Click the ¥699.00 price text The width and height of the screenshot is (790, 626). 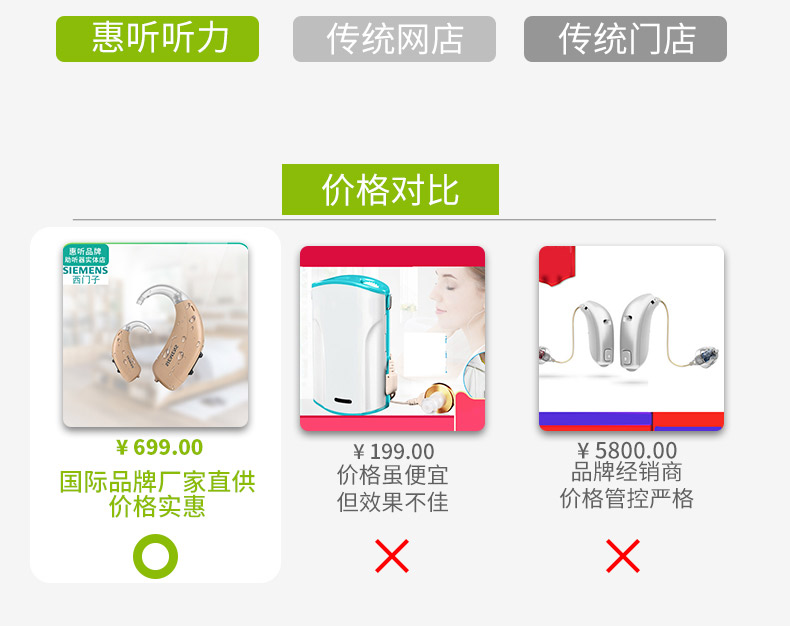[159, 447]
